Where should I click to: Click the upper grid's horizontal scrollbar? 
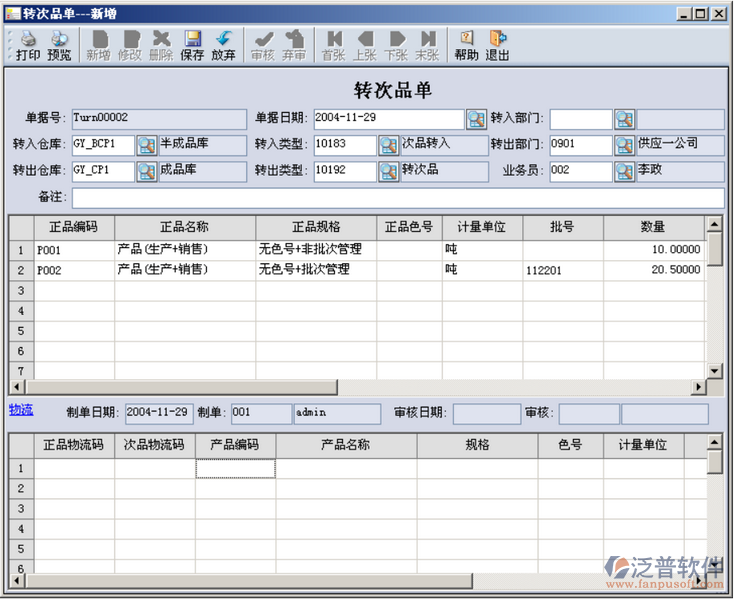[360, 387]
